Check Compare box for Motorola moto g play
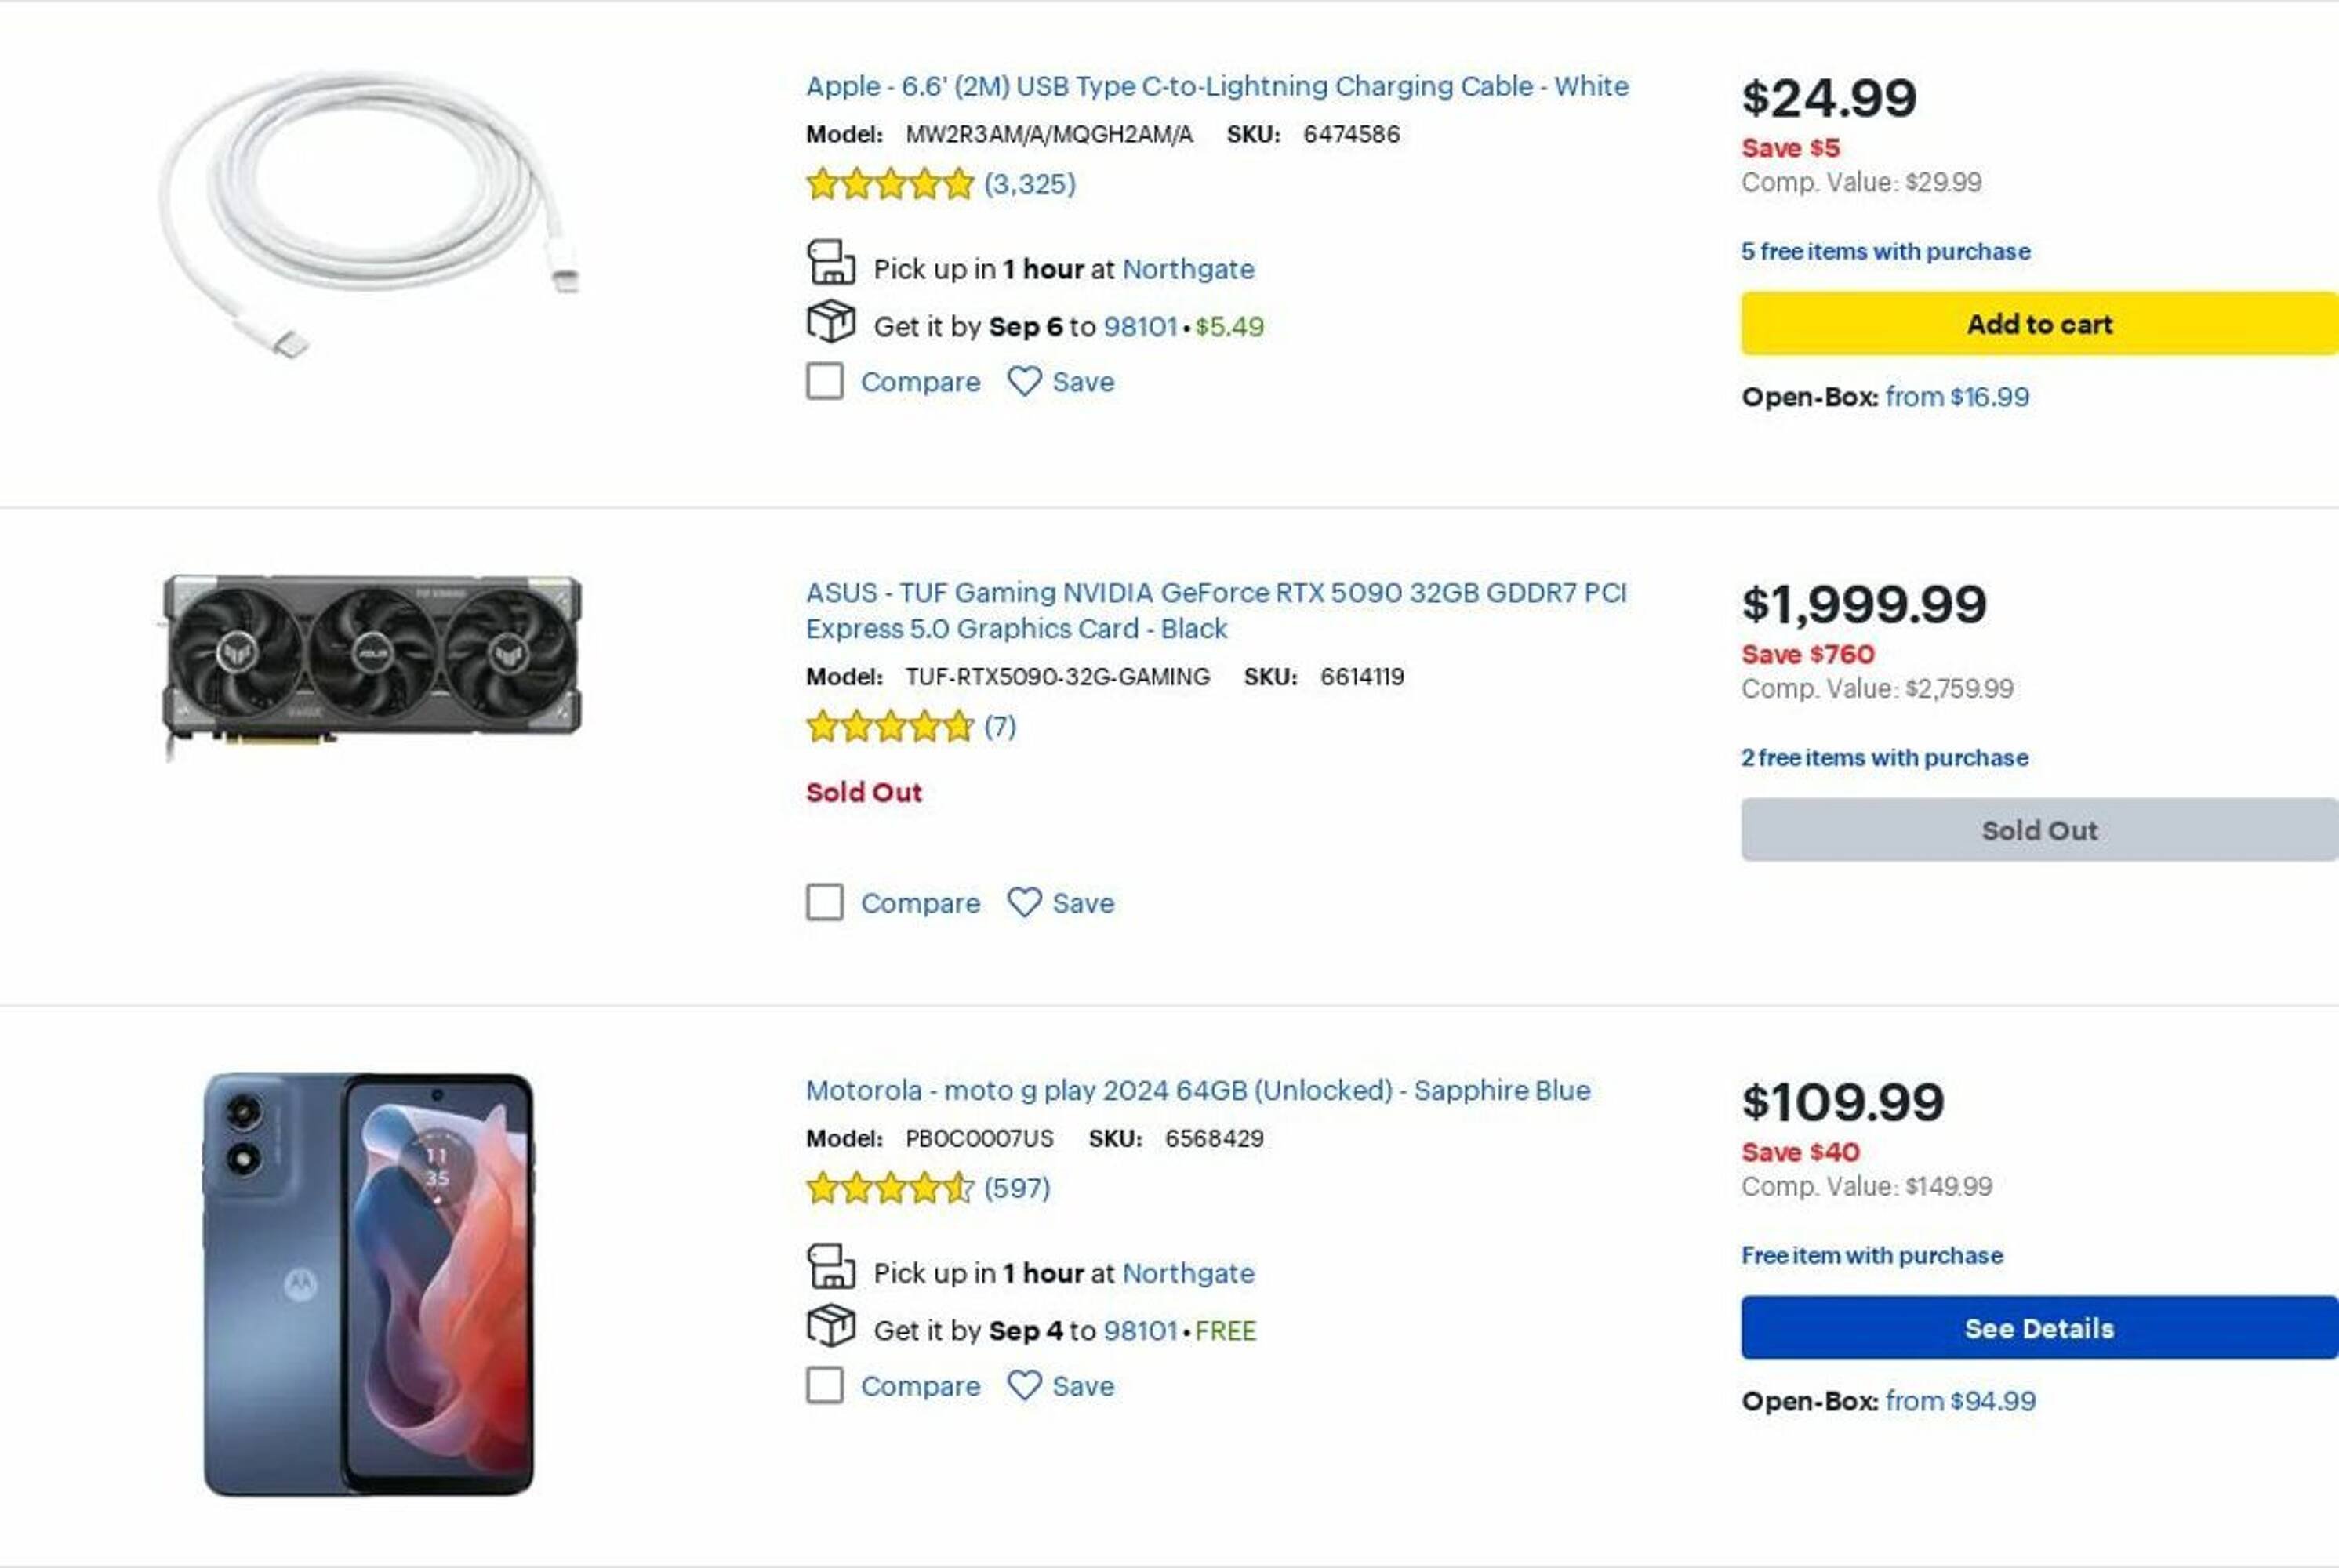Viewport: 2339px width, 1568px height. click(x=825, y=1385)
